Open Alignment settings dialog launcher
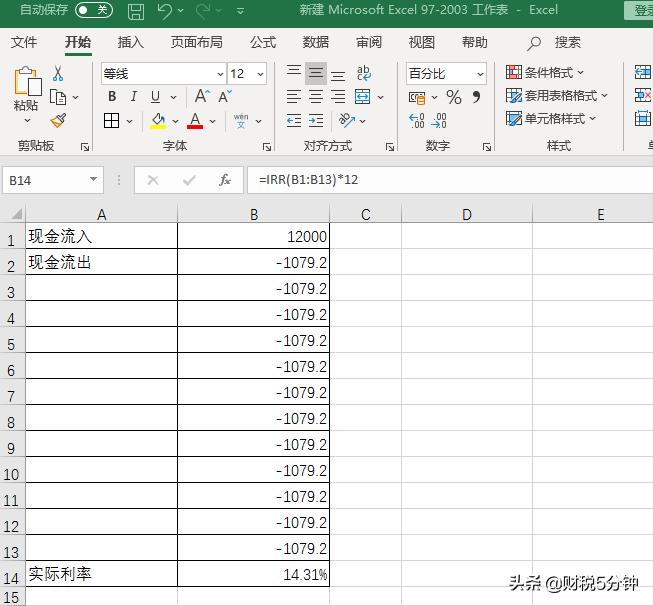Screen dimensions: 653x606 pyautogui.click(x=389, y=147)
